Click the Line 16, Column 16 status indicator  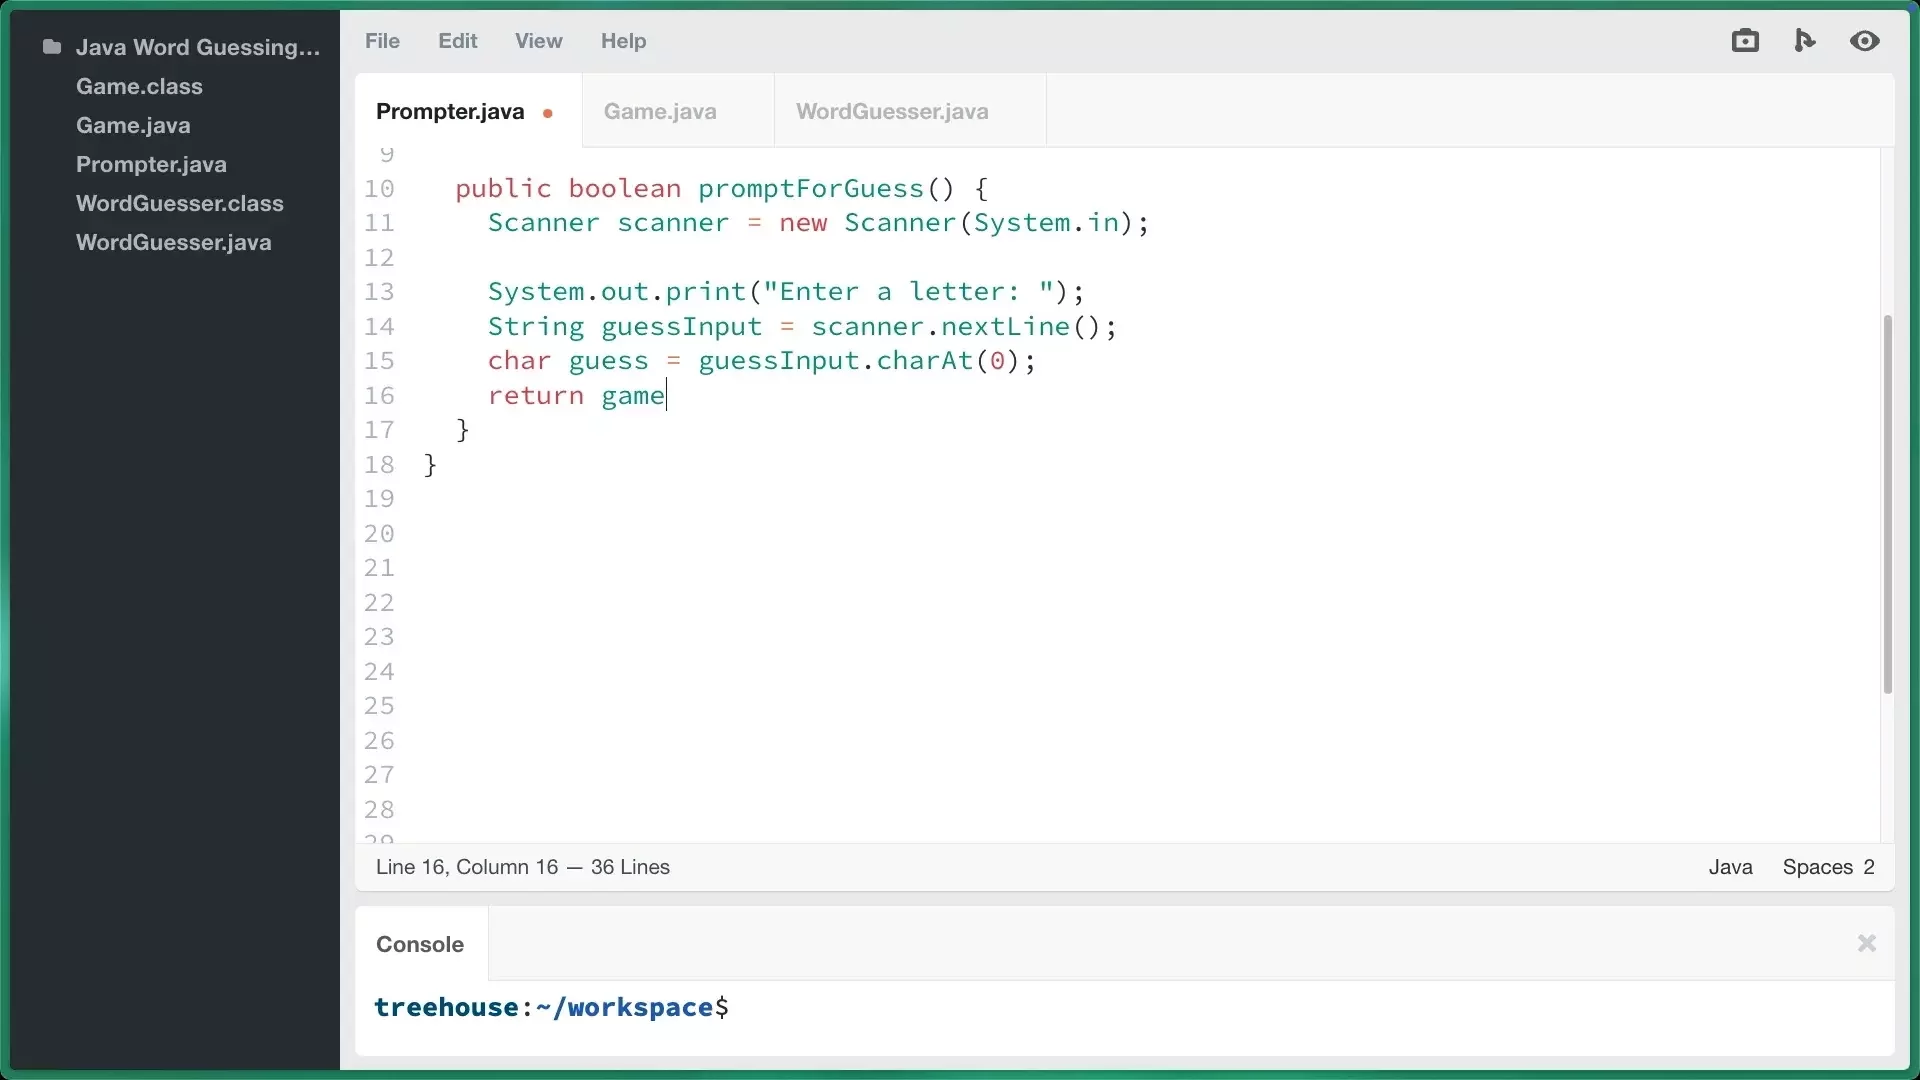click(x=523, y=867)
